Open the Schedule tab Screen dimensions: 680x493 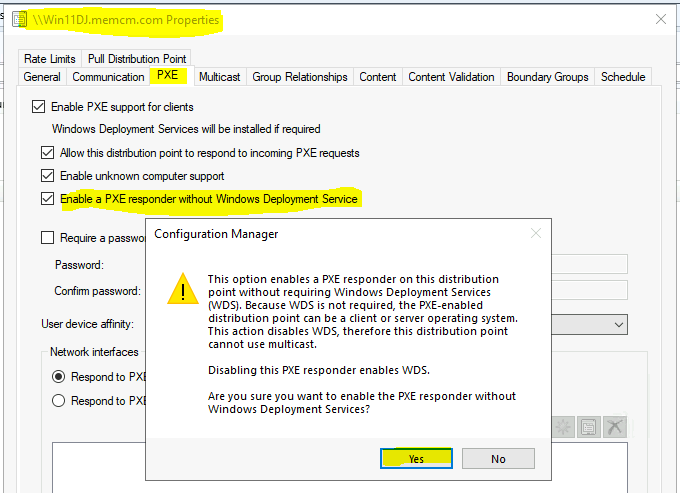623,77
